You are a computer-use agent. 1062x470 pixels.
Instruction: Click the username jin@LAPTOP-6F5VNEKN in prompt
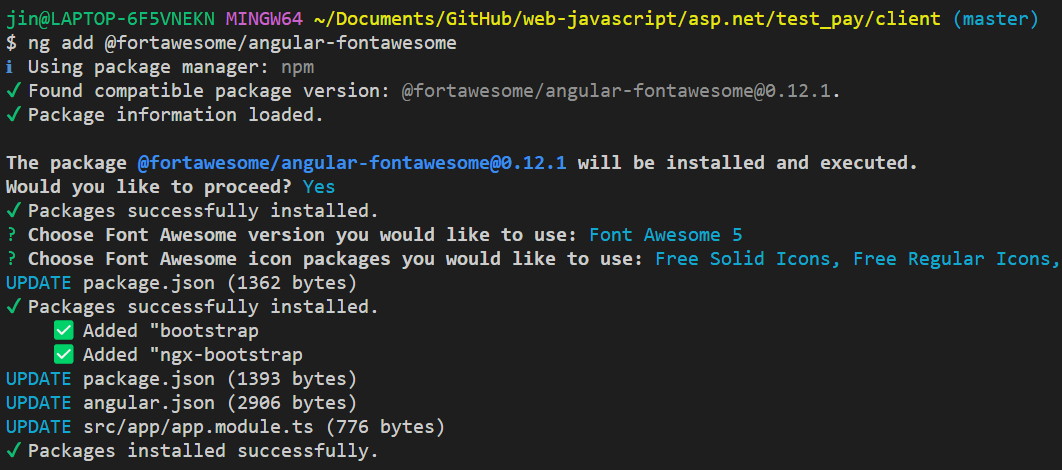click(x=110, y=20)
